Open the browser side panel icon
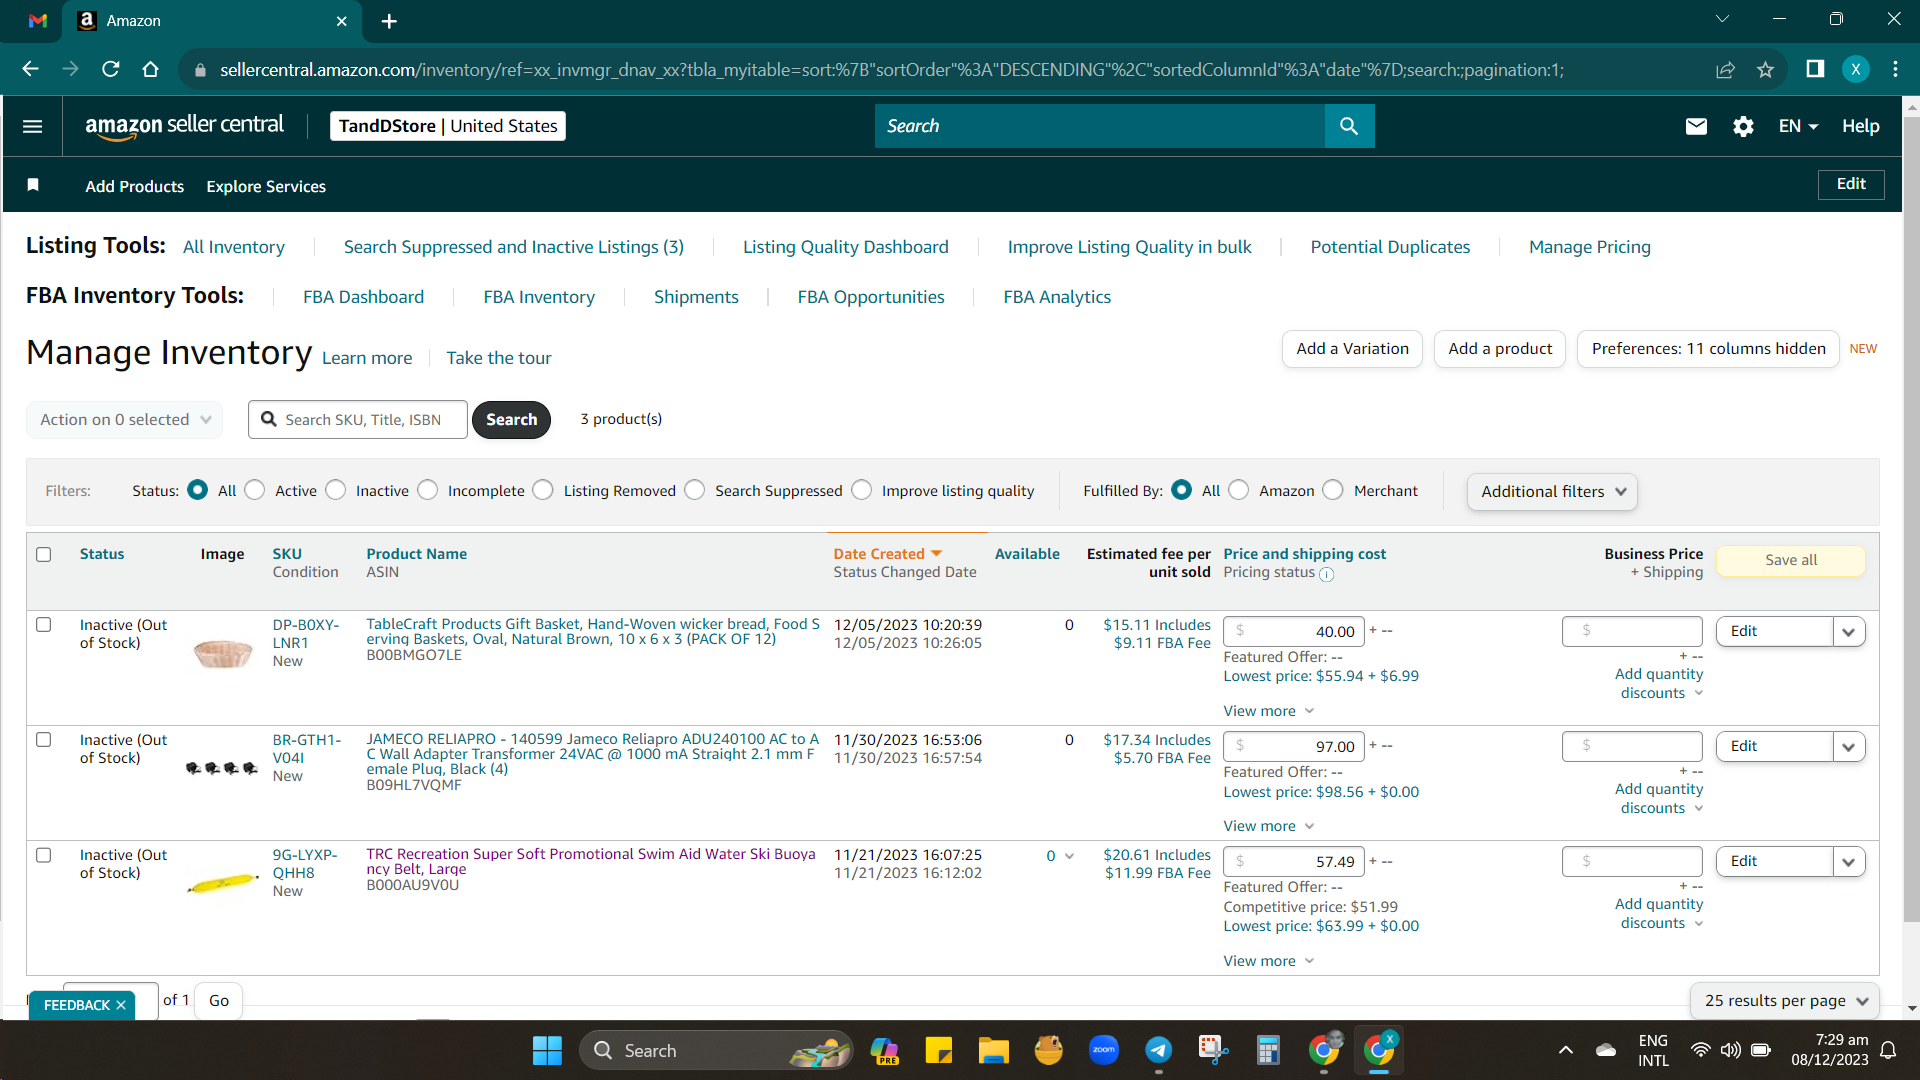Viewport: 1920px width, 1080px height. (x=1815, y=69)
